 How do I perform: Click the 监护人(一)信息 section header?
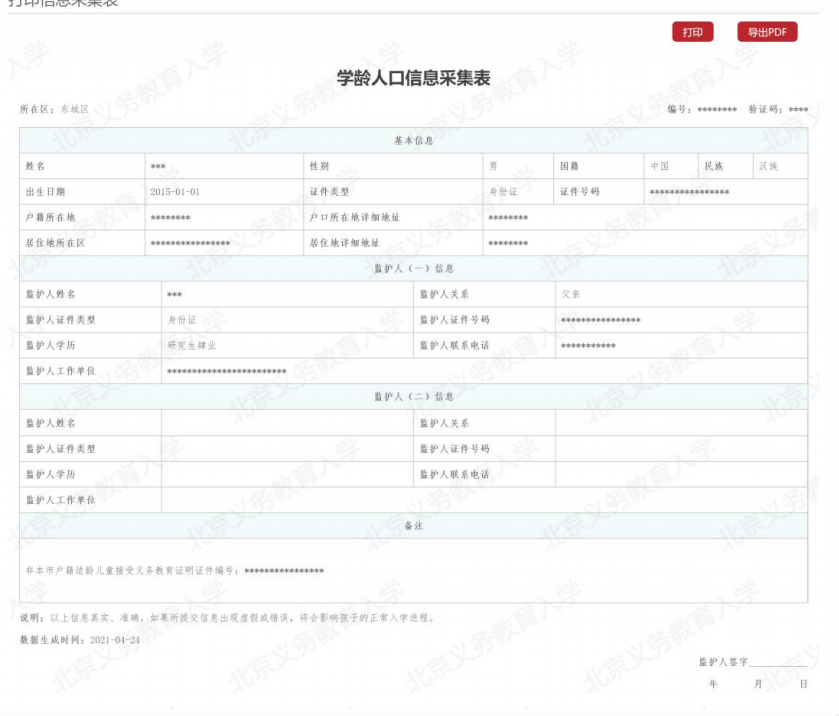coord(414,269)
